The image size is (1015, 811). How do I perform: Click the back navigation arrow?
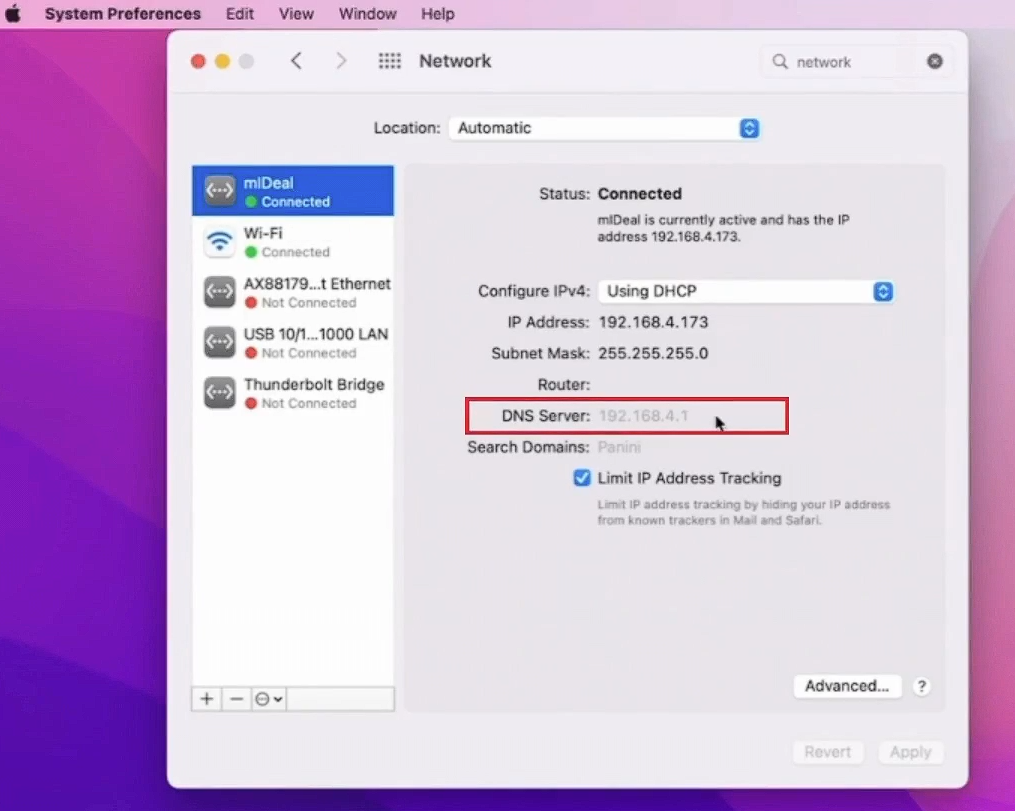[x=296, y=61]
